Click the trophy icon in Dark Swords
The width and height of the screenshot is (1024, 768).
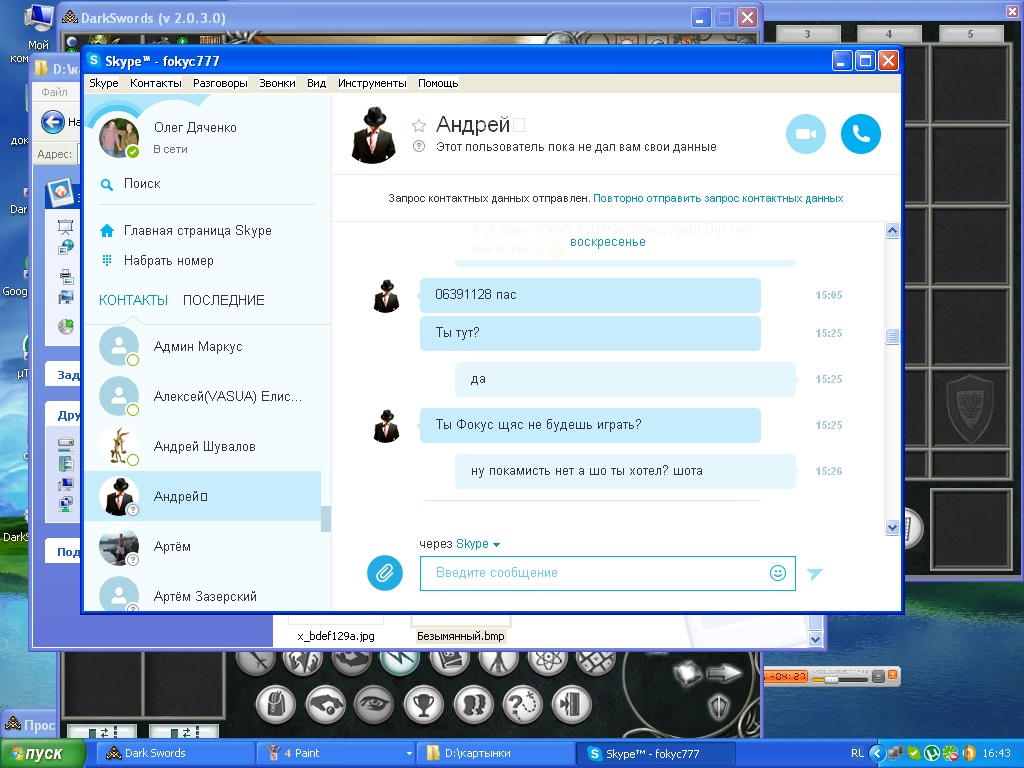click(423, 705)
